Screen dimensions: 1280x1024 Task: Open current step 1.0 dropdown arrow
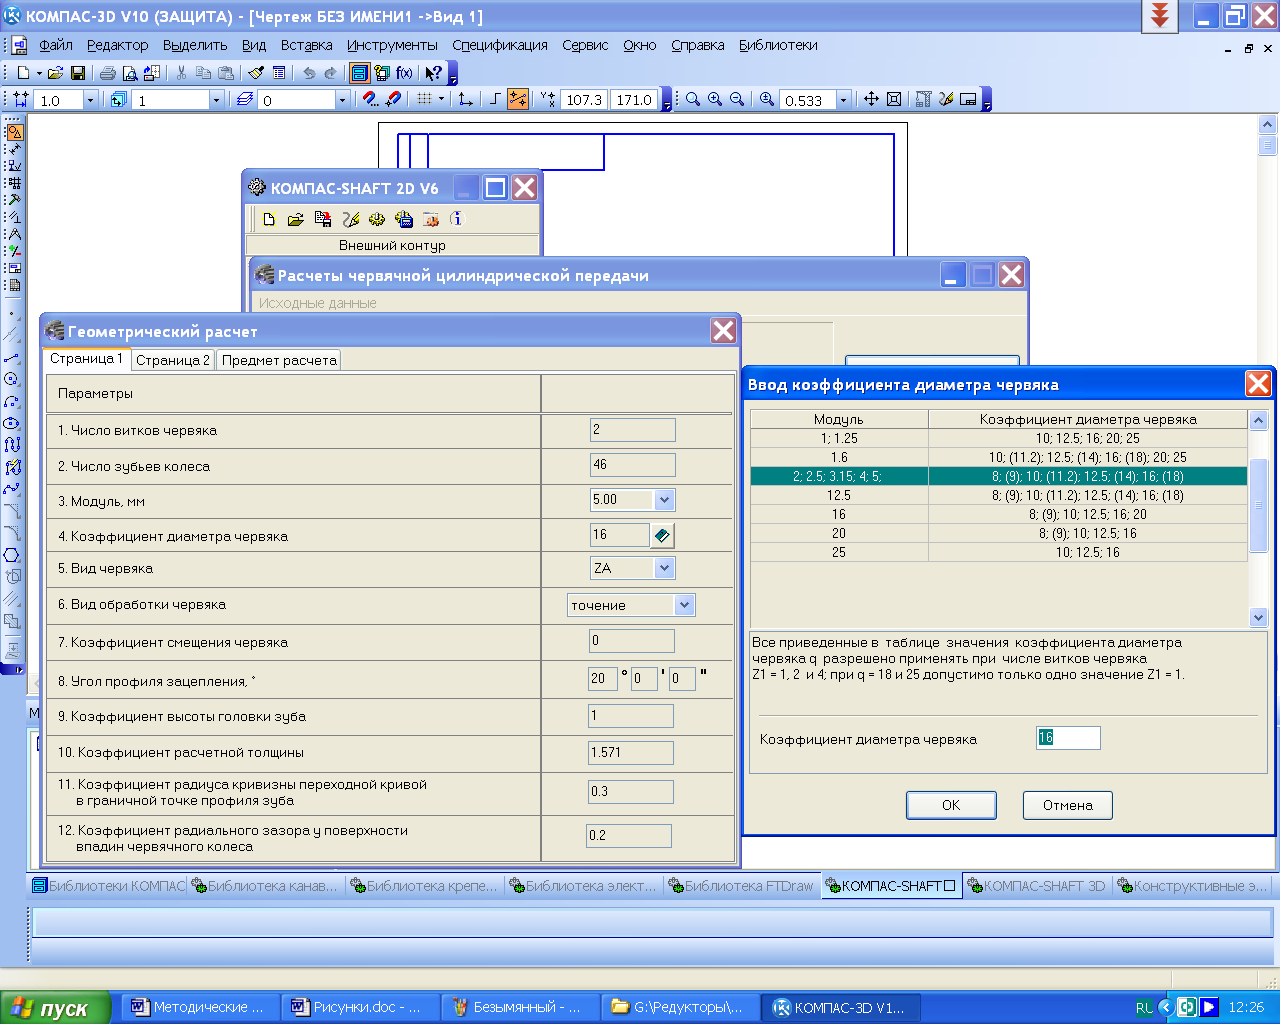point(90,100)
